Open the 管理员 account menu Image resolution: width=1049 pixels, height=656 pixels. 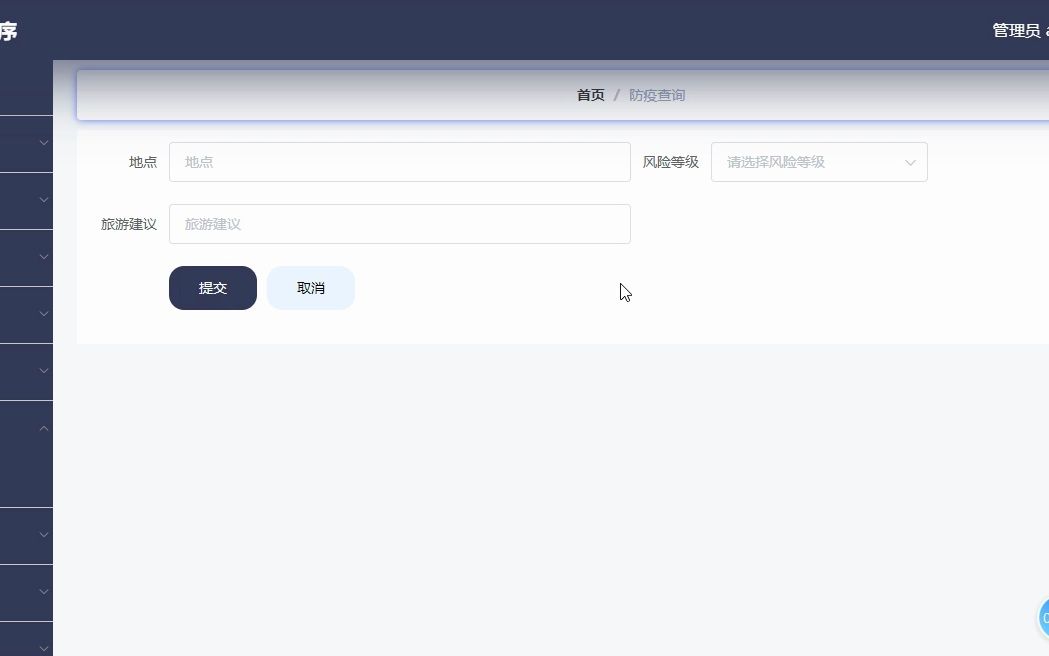point(1015,30)
